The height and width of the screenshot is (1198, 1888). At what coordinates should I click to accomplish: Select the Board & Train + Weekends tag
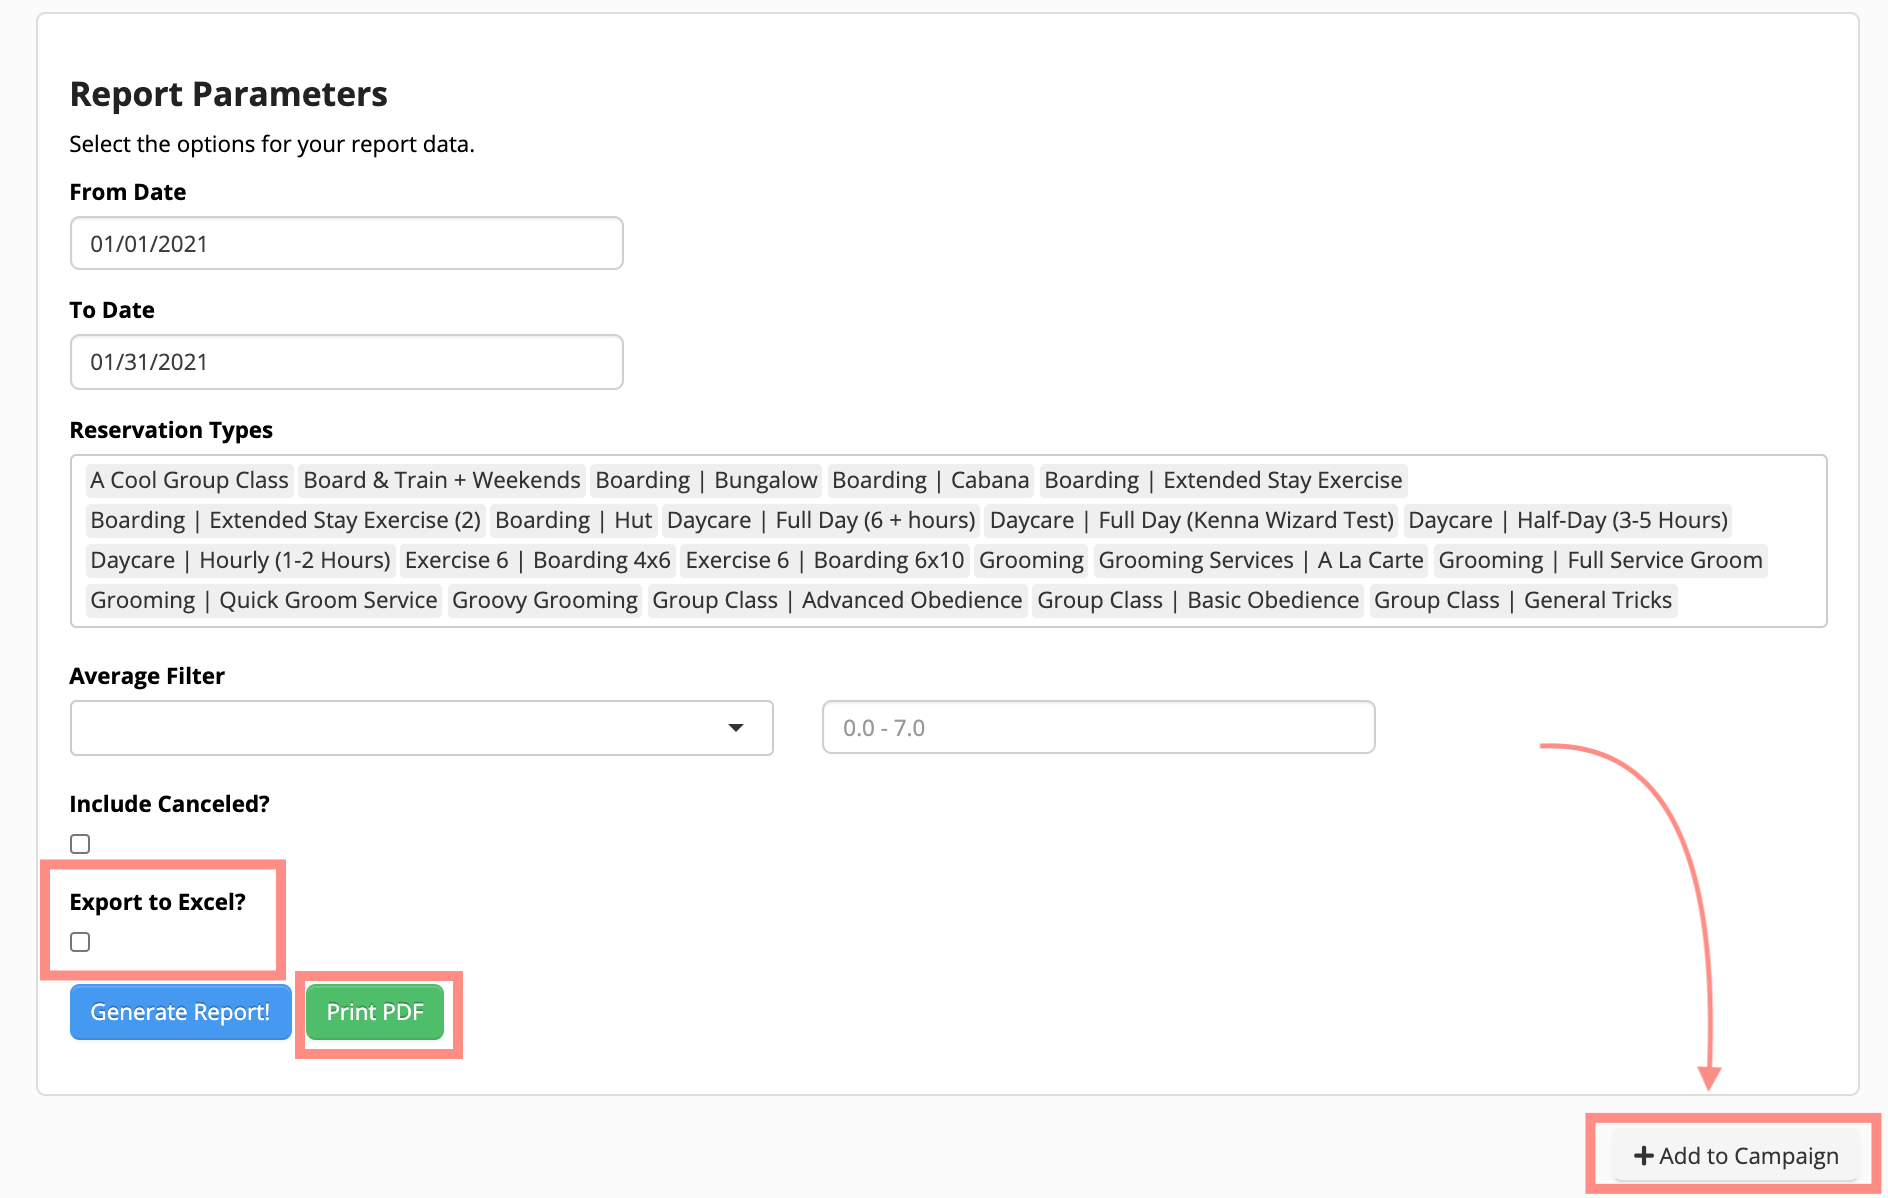click(441, 480)
